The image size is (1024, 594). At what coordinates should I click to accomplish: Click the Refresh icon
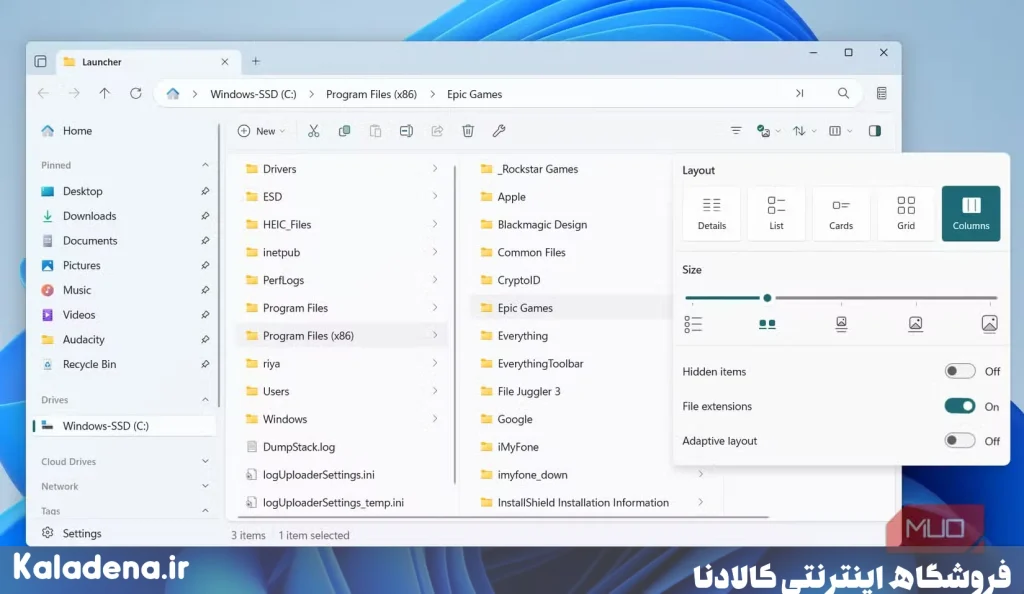click(x=136, y=93)
